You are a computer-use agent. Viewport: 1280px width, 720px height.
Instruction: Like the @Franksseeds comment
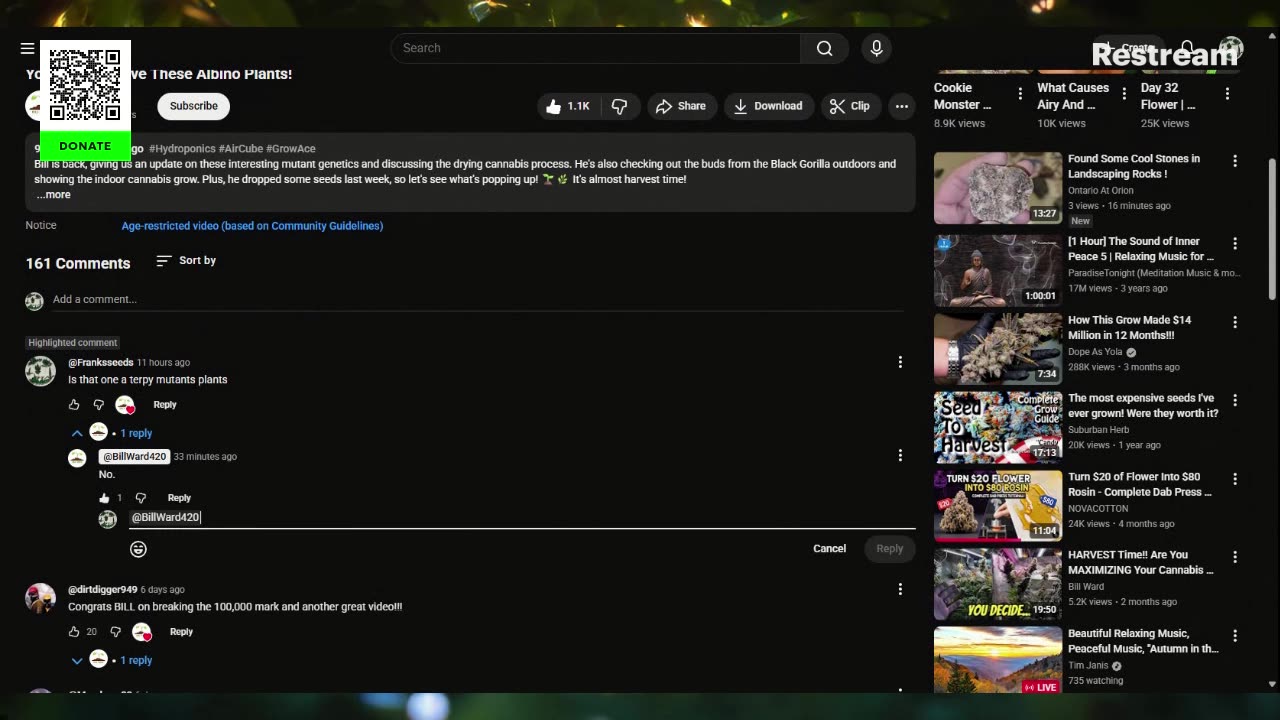coord(74,405)
